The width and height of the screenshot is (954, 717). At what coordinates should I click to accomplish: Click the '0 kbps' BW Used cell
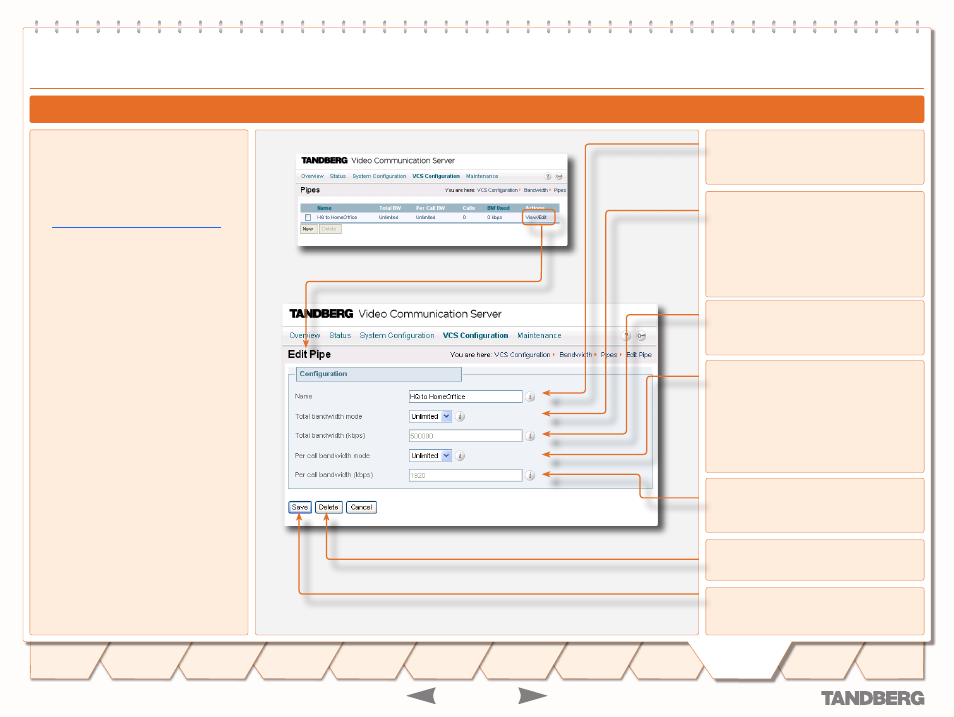[495, 217]
